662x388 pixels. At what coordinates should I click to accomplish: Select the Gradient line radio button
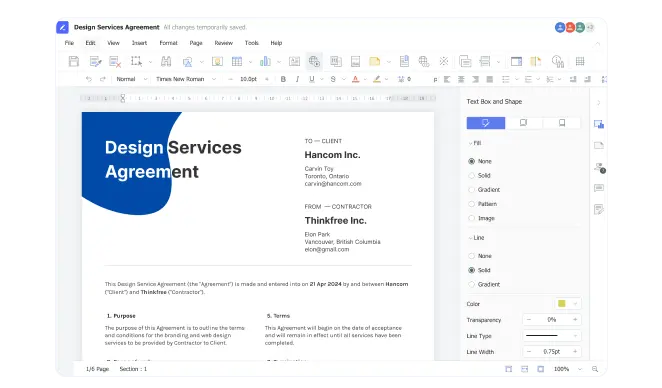tap(472, 285)
